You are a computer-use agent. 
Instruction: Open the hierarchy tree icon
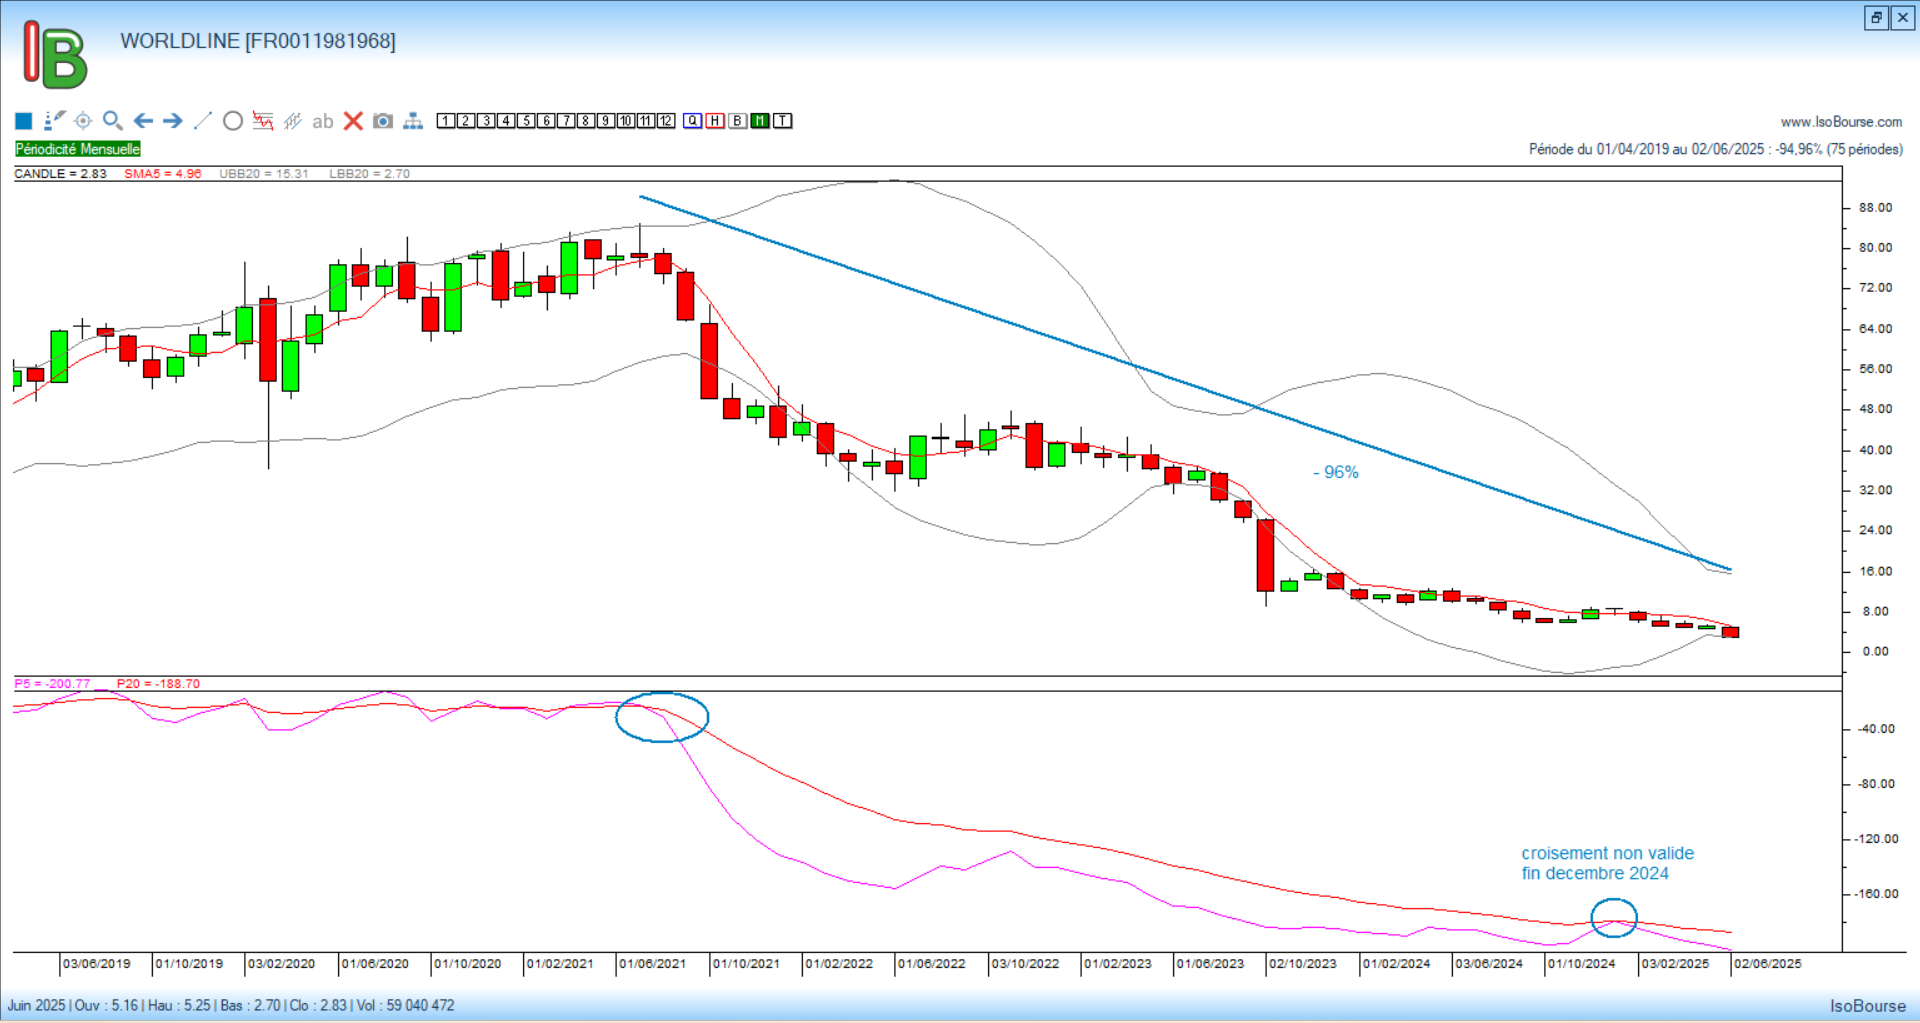(413, 121)
